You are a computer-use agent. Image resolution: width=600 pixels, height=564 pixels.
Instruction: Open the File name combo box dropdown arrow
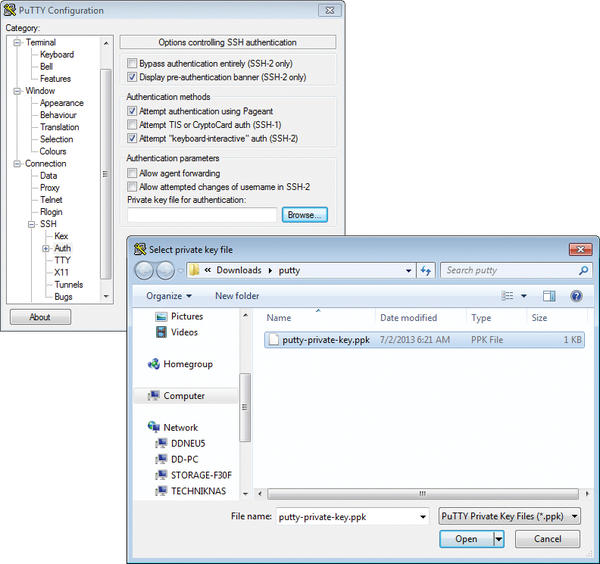422,517
